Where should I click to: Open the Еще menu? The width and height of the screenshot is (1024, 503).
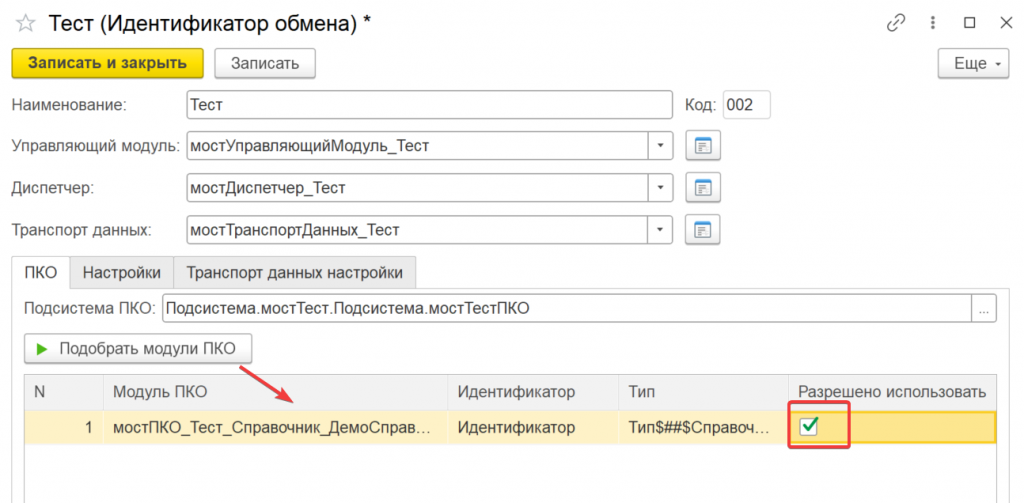pyautogui.click(x=975, y=64)
